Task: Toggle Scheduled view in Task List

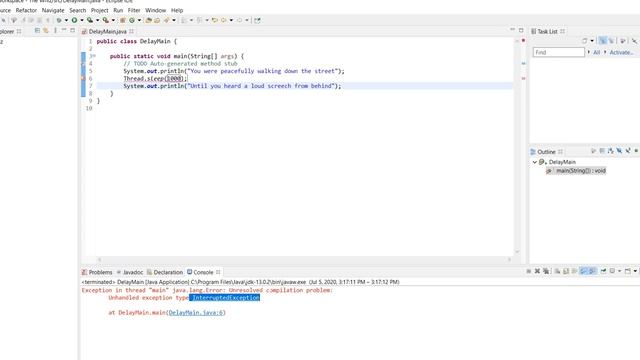Action: [x=612, y=41]
